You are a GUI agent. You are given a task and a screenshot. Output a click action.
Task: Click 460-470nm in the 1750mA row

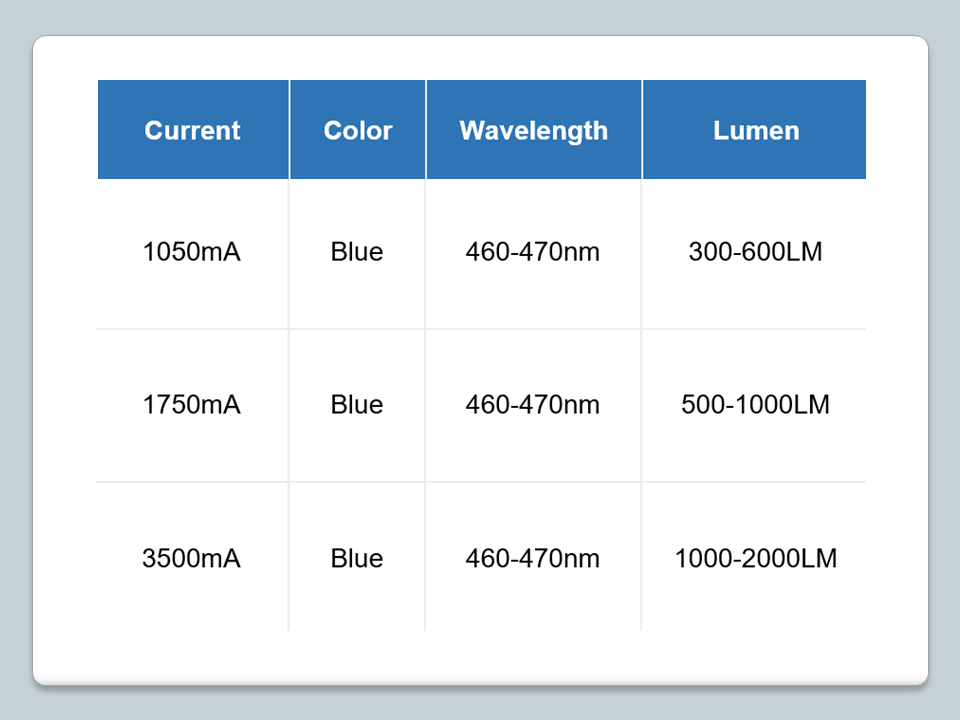pos(533,405)
